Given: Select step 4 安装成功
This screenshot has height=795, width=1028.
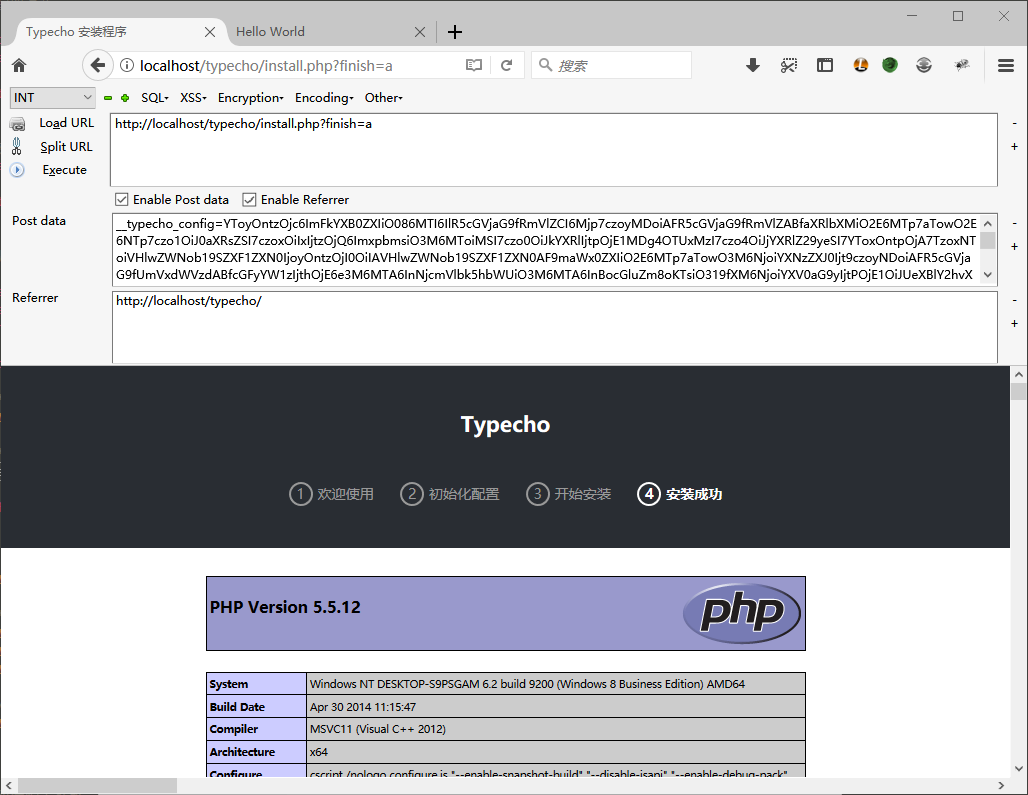Looking at the screenshot, I should [679, 494].
